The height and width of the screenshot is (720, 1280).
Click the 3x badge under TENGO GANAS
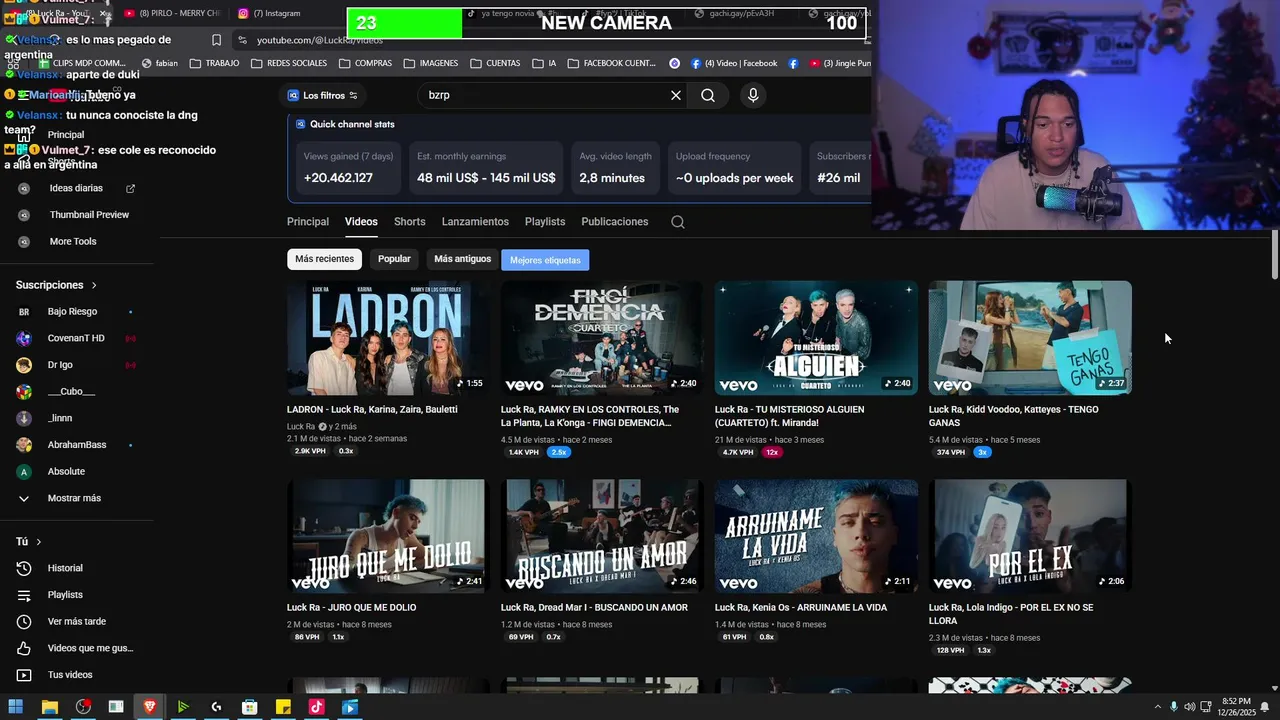[x=982, y=452]
